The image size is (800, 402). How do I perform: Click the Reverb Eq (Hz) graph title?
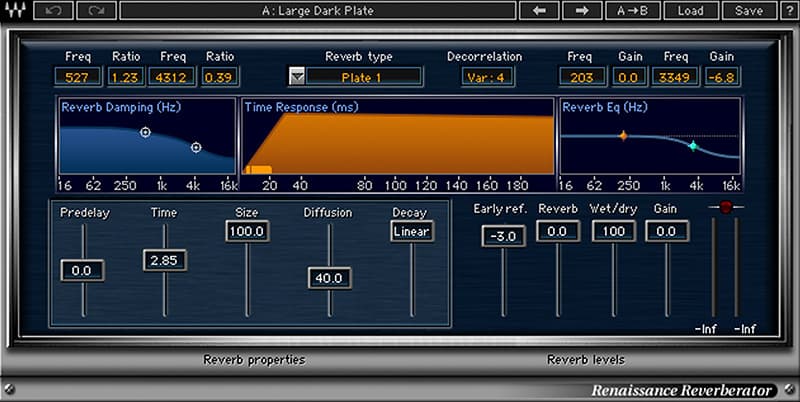605,107
